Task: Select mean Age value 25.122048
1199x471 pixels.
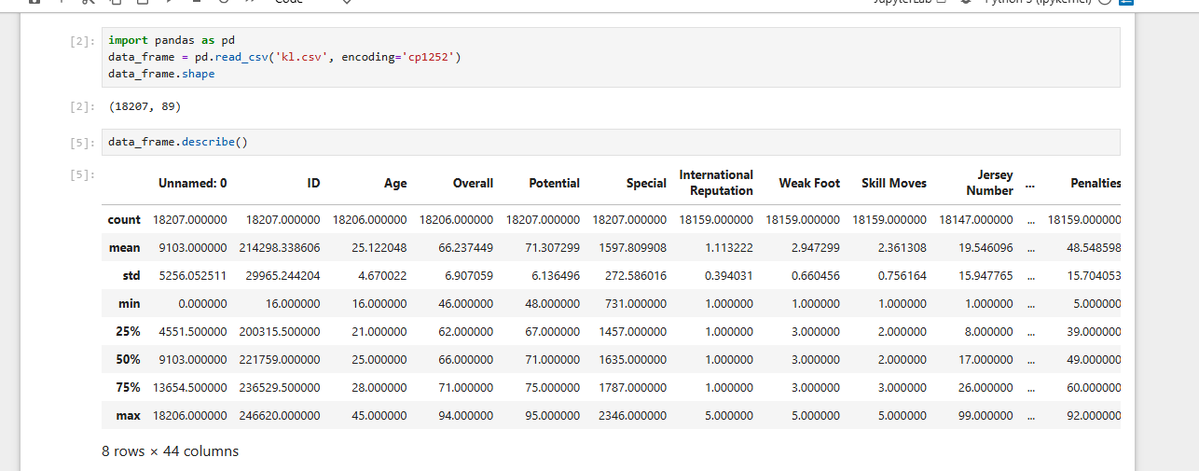Action: [x=380, y=248]
